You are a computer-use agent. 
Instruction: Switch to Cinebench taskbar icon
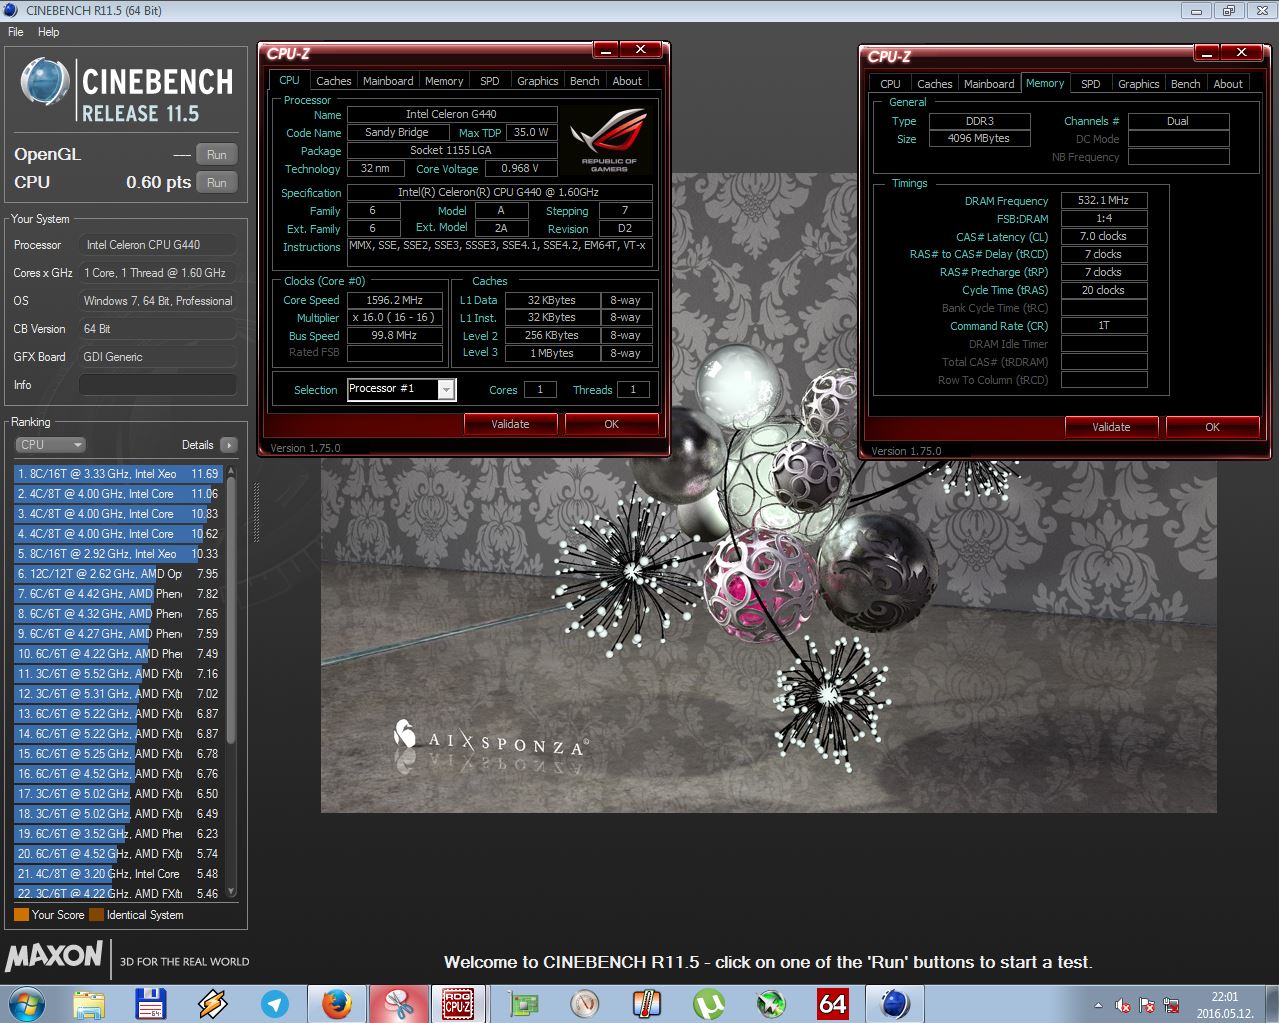point(894,1004)
